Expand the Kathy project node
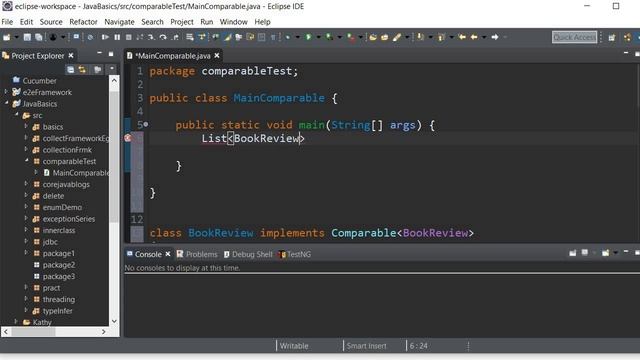This screenshot has height=360, width=640. click(16, 322)
